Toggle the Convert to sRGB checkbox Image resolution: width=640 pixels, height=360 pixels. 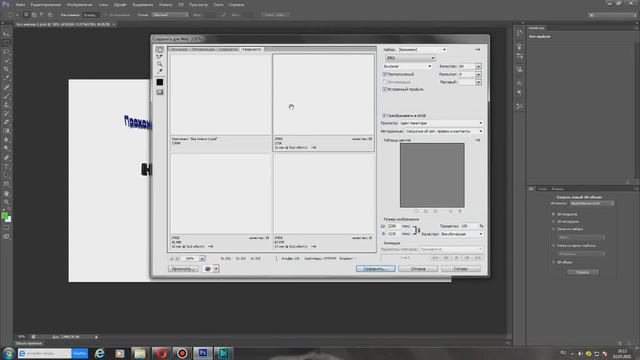[x=384, y=116]
